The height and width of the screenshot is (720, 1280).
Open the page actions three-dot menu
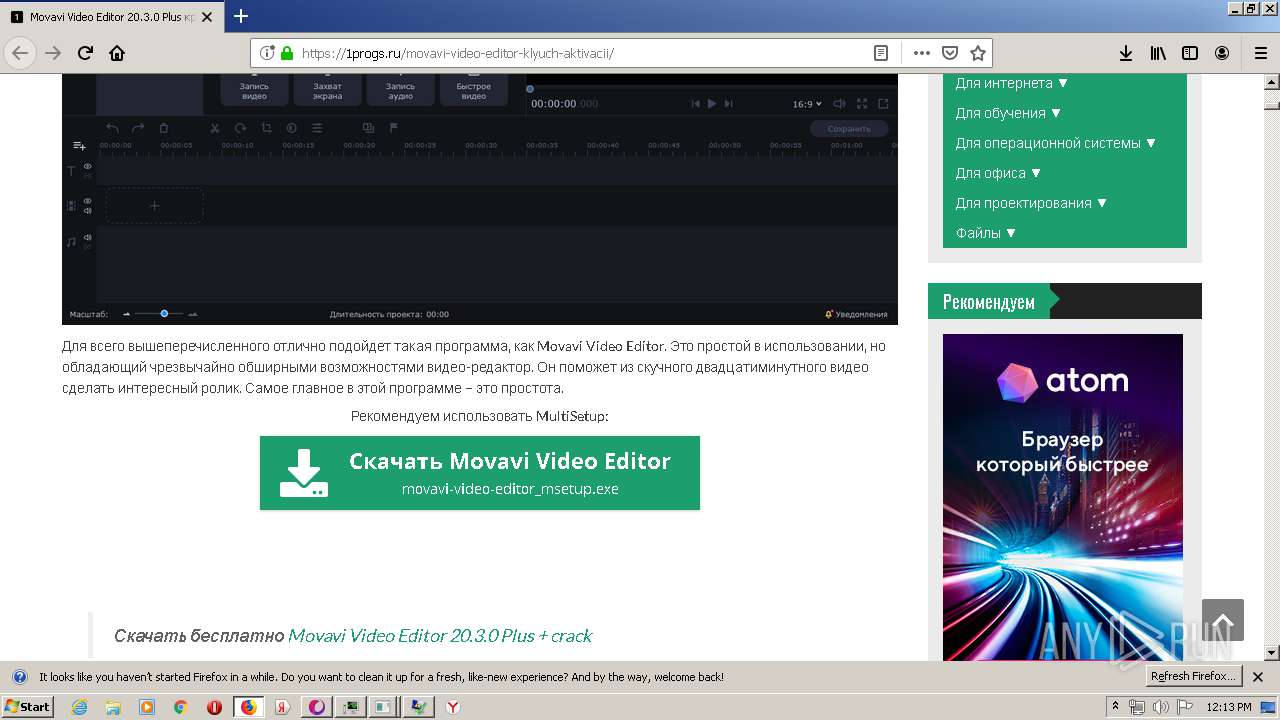click(922, 53)
